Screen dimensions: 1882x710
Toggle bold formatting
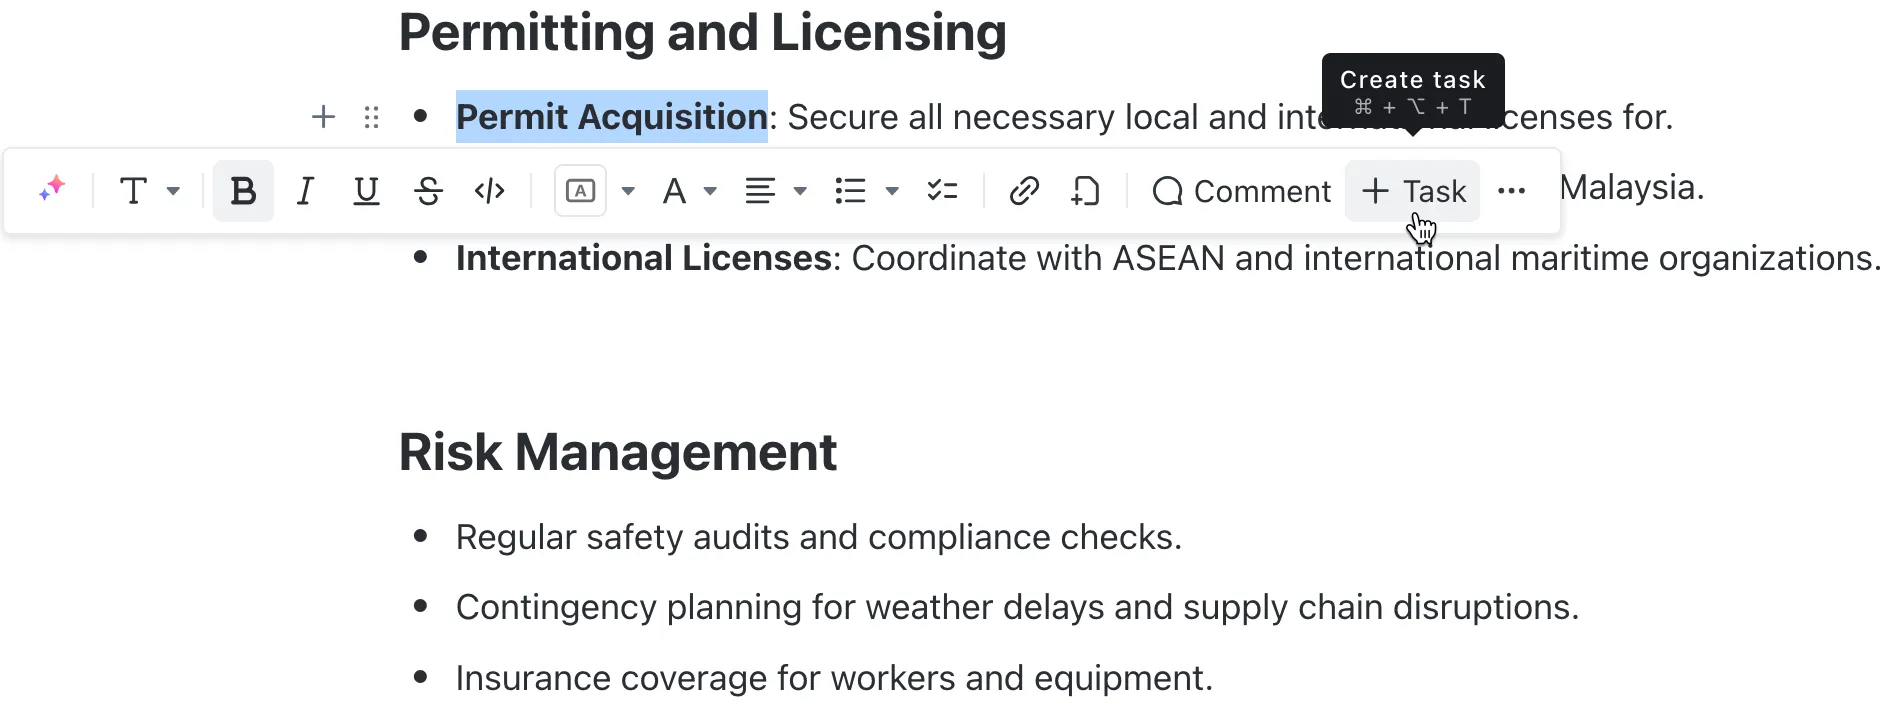point(243,191)
